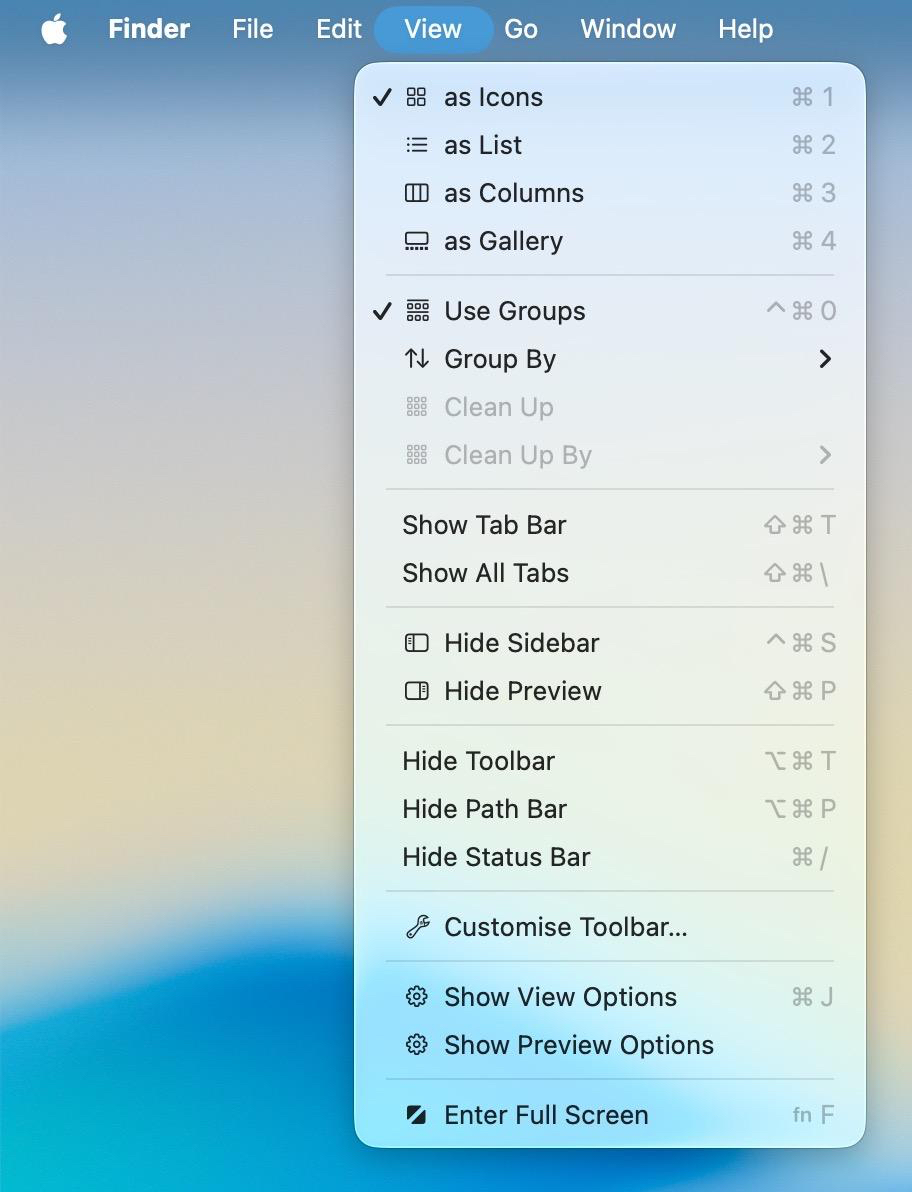Toggle Hide Path Bar option

484,809
